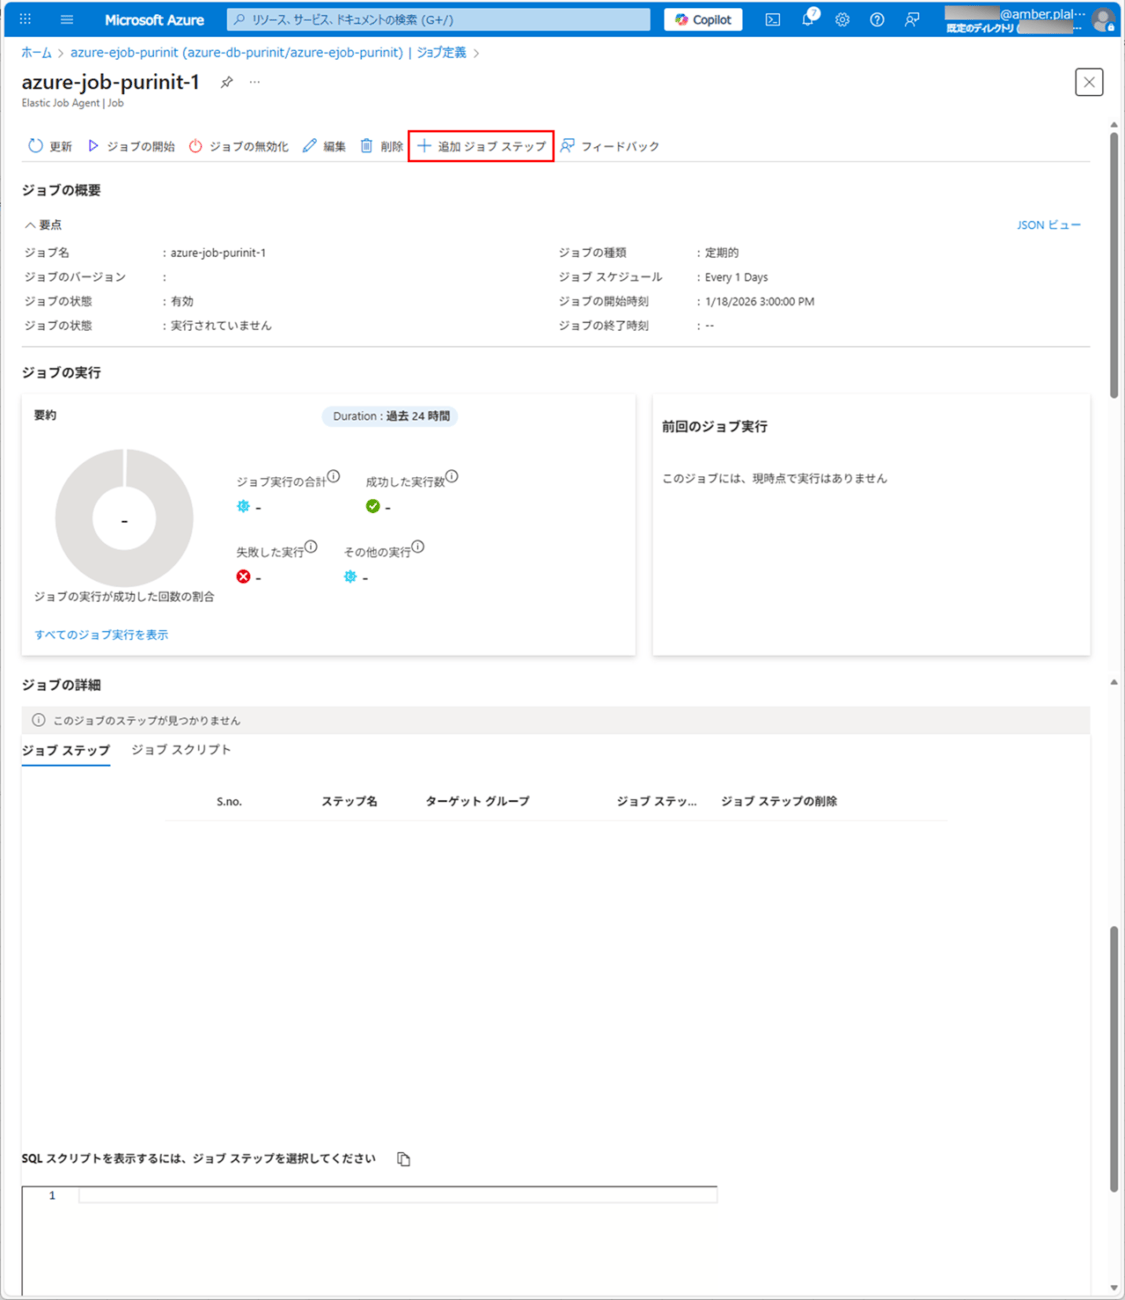Open the ellipsis more options menu

(x=255, y=82)
